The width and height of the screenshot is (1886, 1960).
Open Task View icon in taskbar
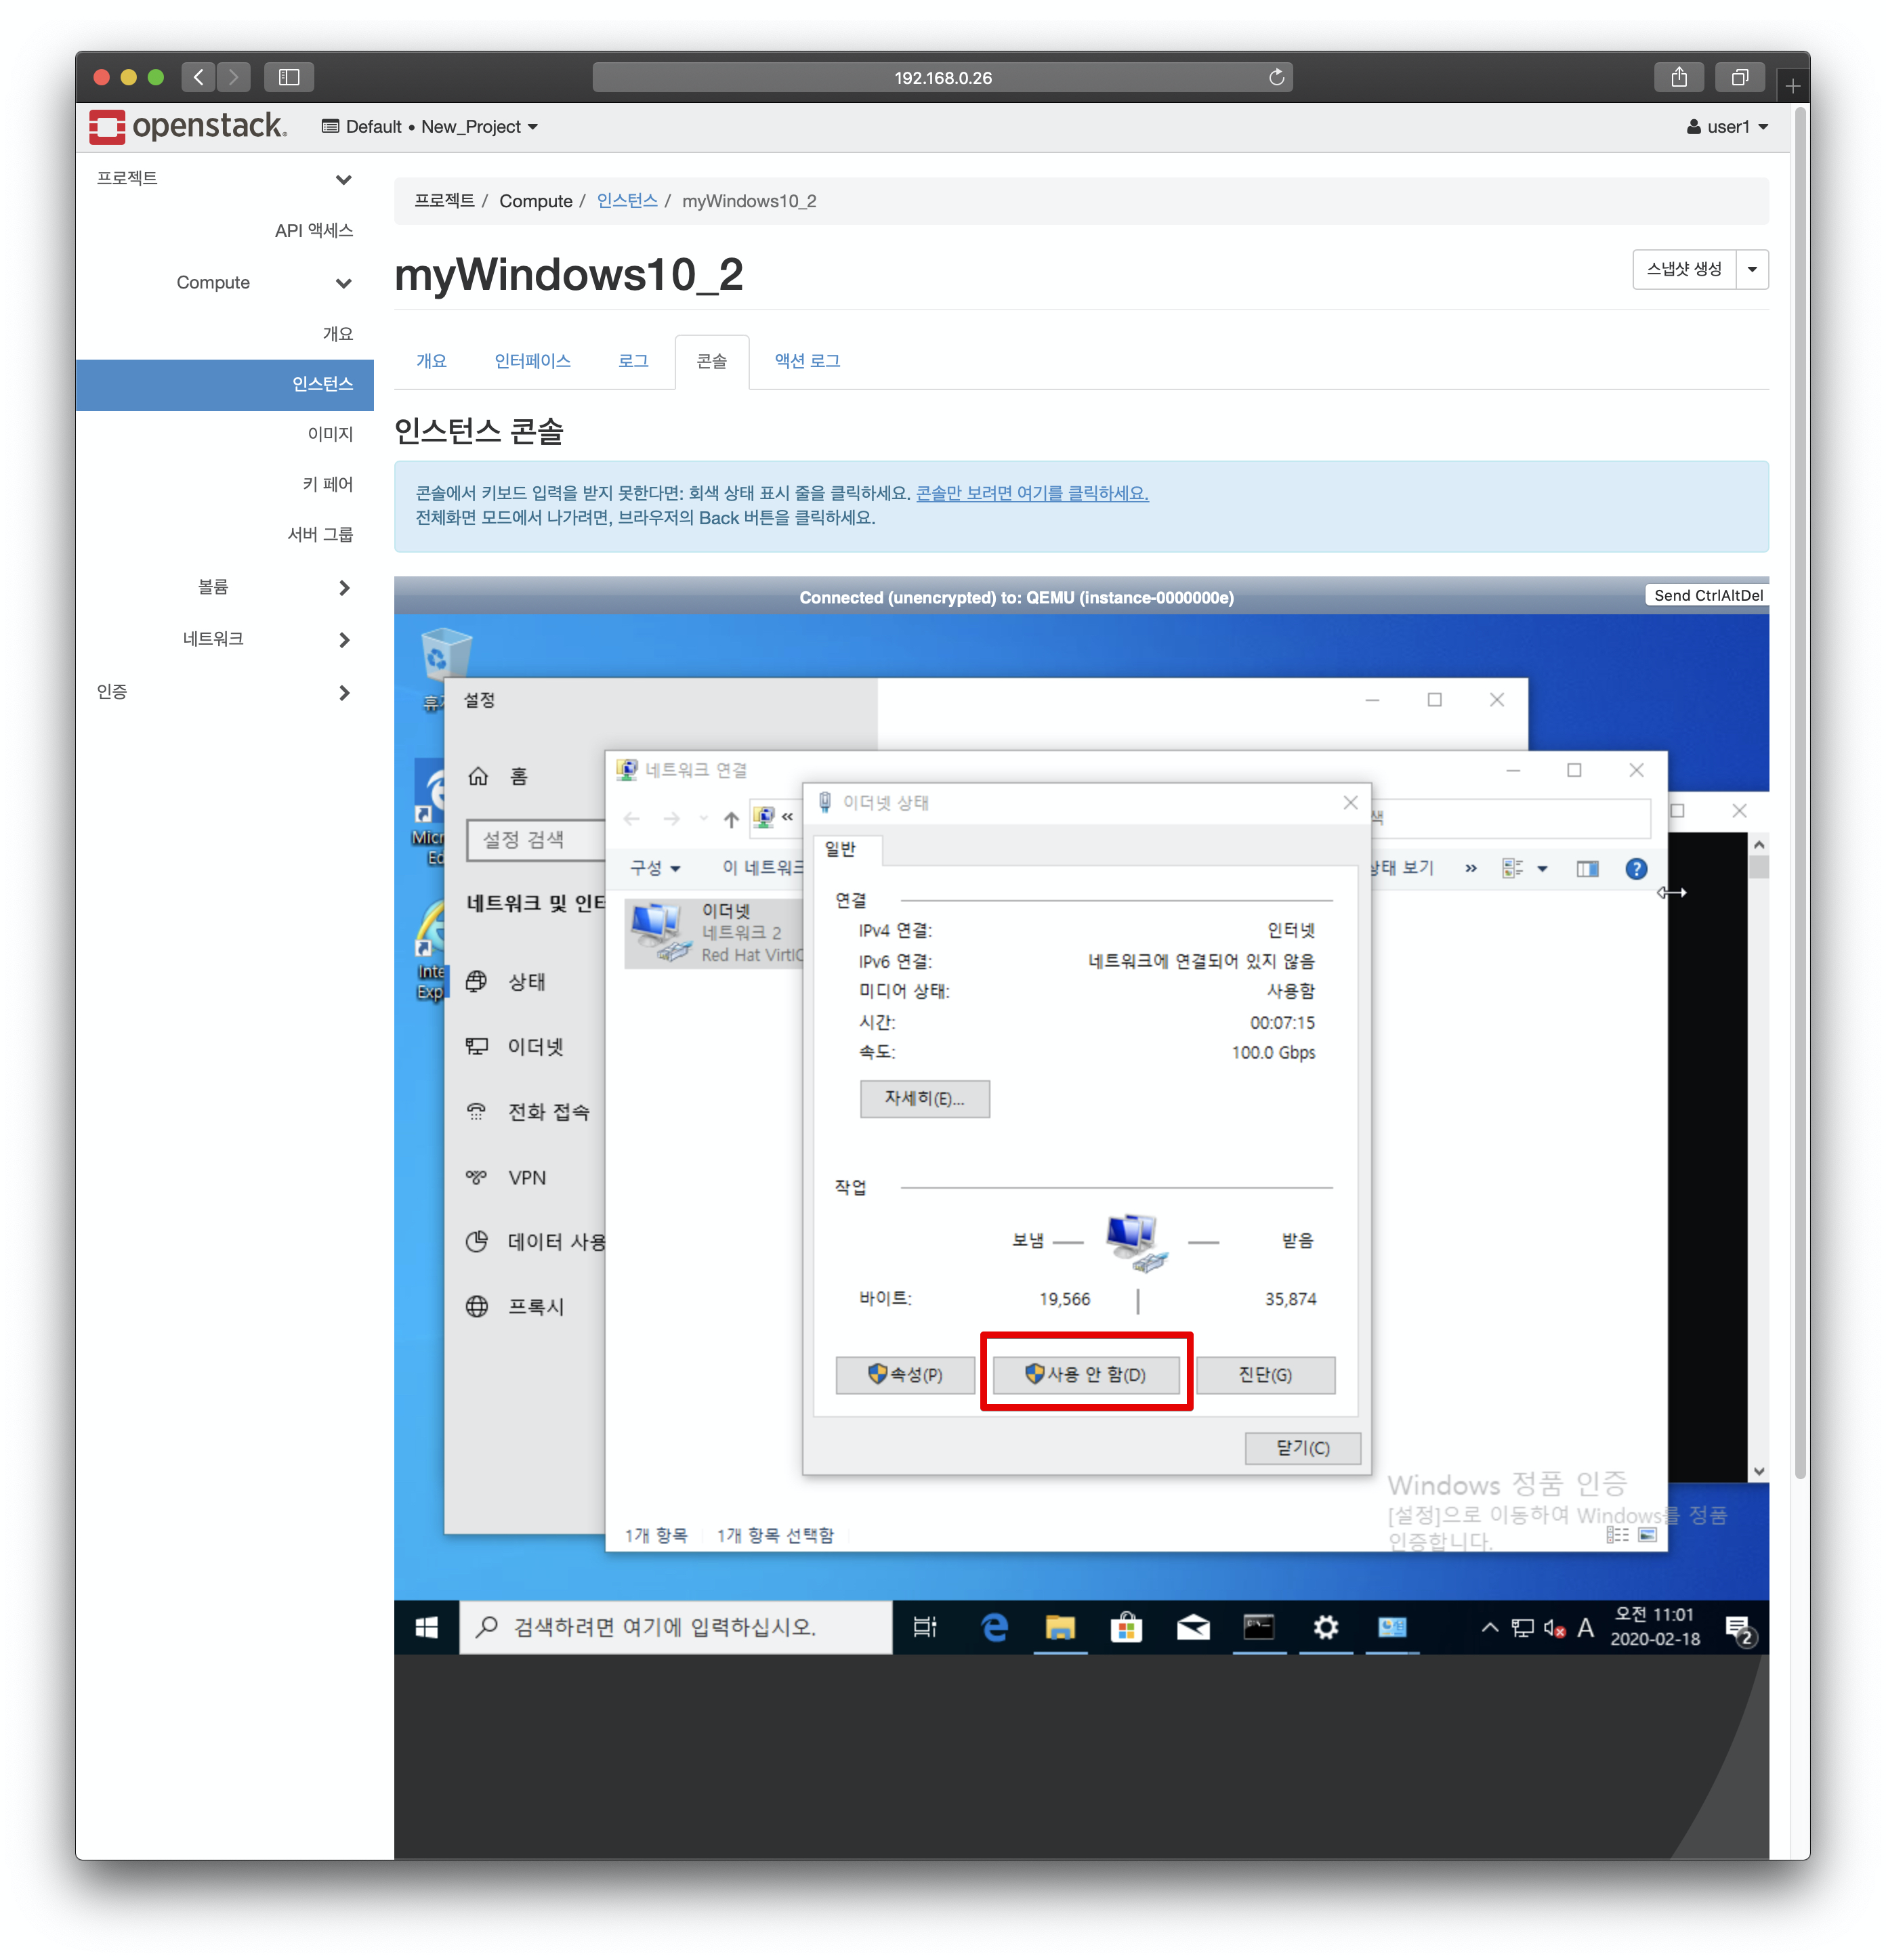[925, 1628]
